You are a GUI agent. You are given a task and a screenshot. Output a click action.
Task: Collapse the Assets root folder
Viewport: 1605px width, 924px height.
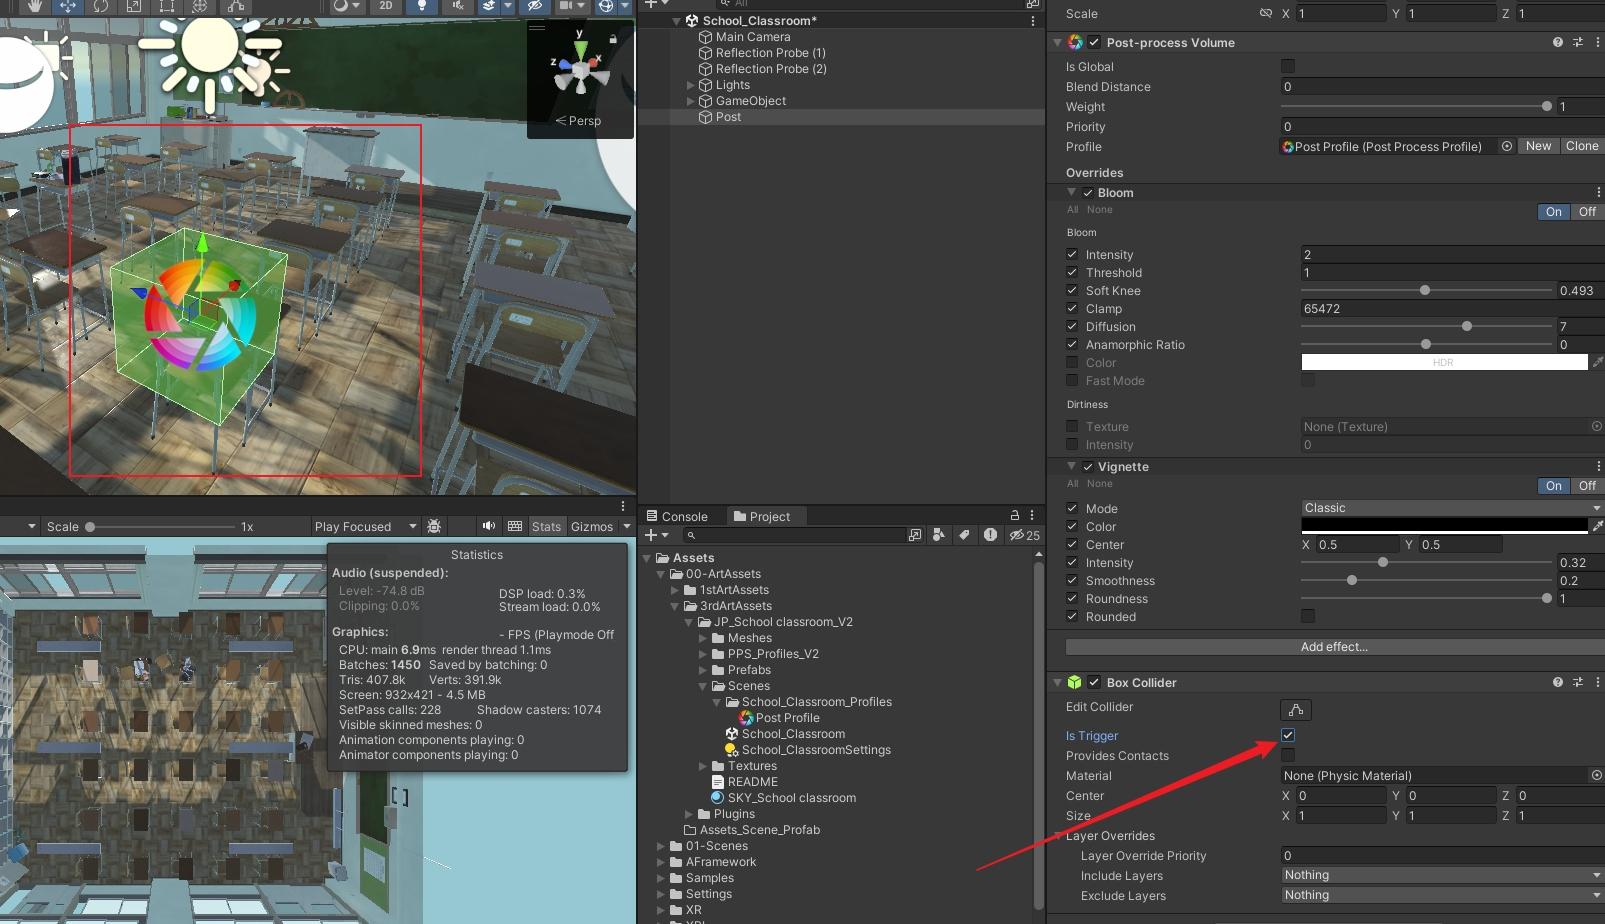click(647, 558)
